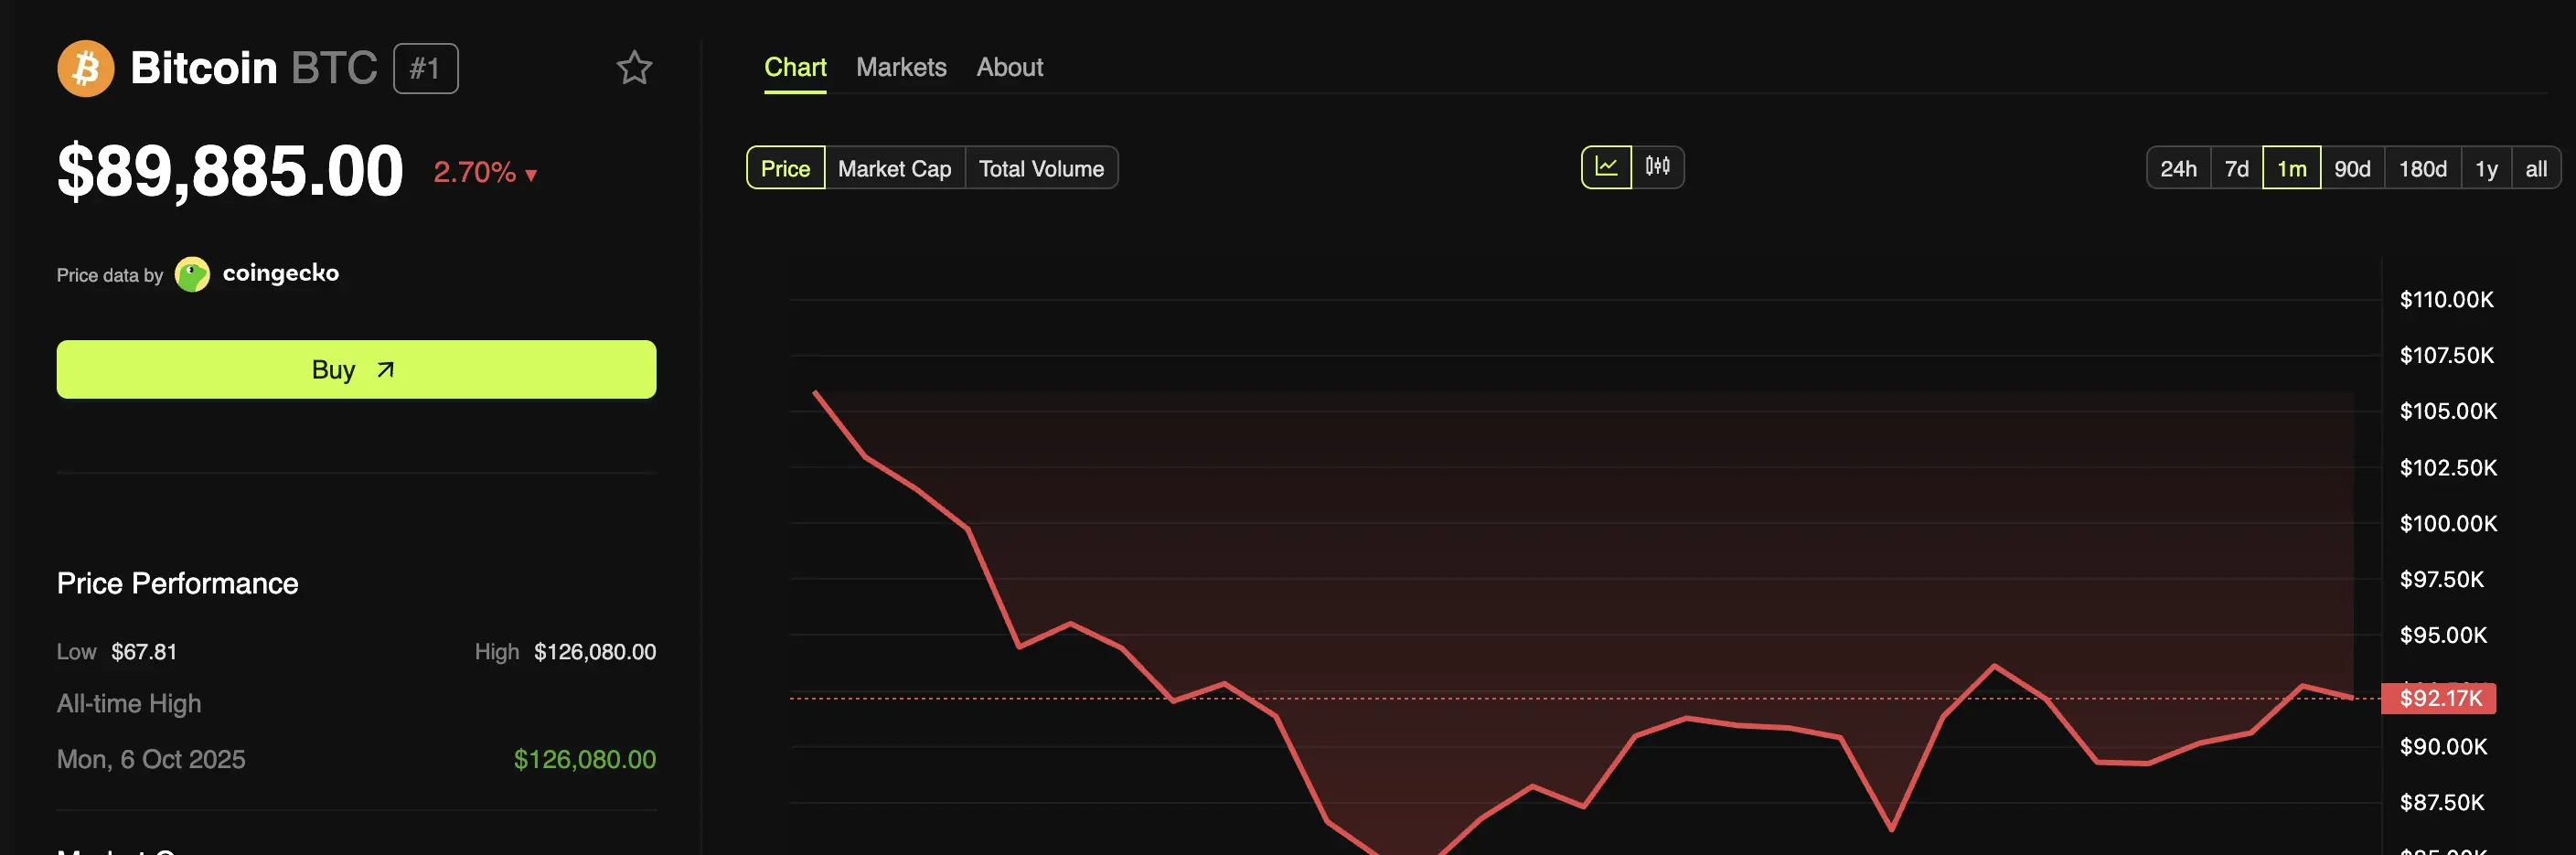Click the #1 rank badge
Image resolution: width=2576 pixels, height=855 pixels.
(x=425, y=68)
